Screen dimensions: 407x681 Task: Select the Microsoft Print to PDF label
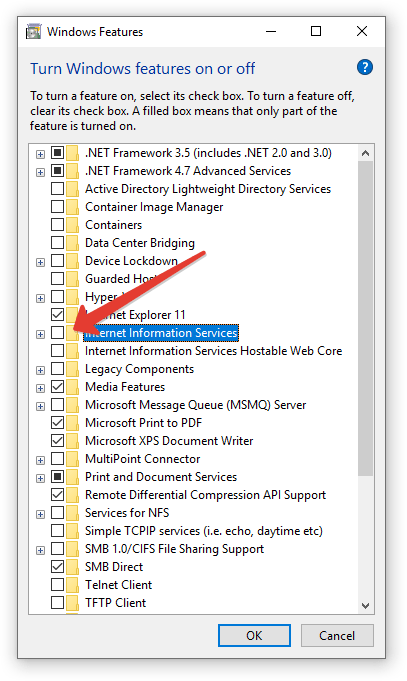pyautogui.click(x=143, y=423)
